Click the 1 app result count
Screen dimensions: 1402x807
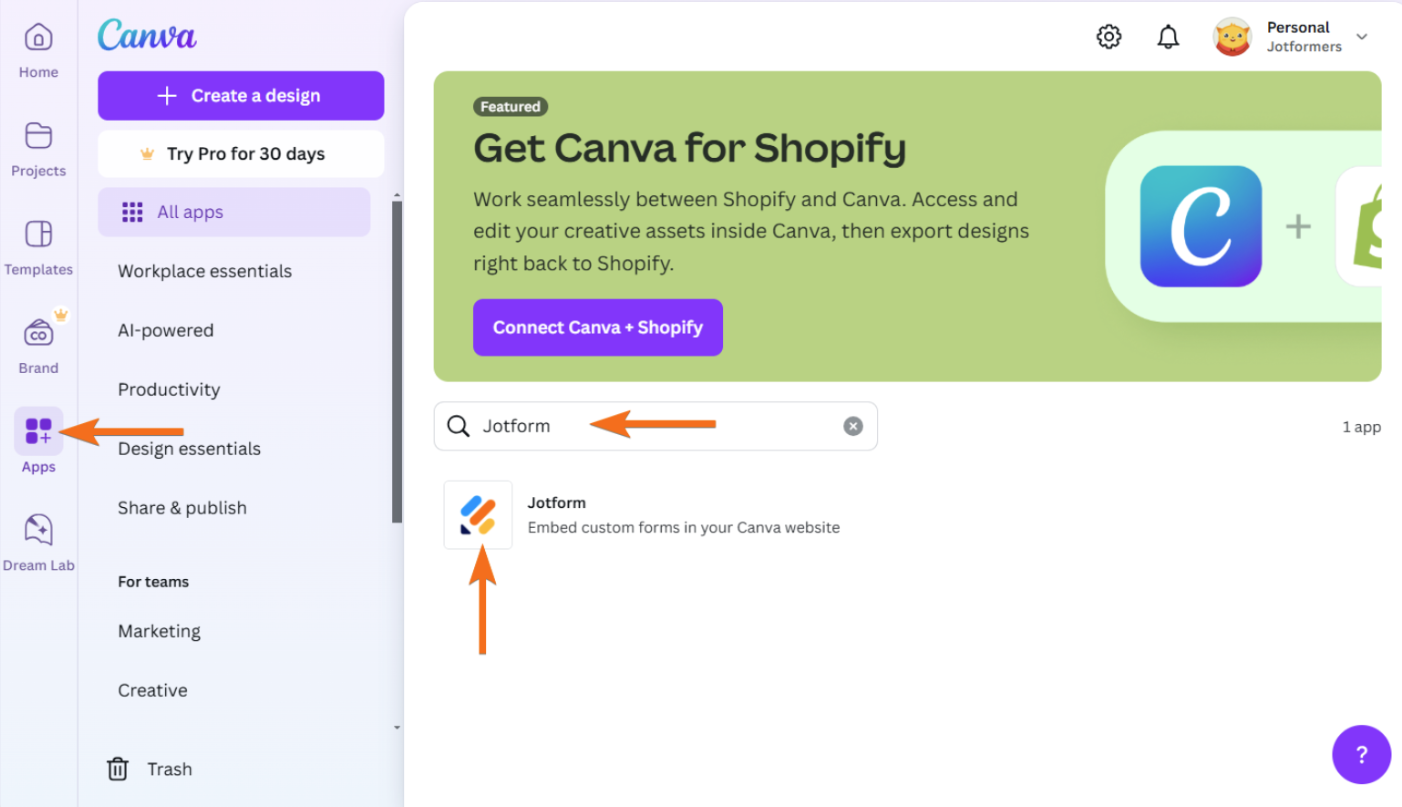(1362, 427)
